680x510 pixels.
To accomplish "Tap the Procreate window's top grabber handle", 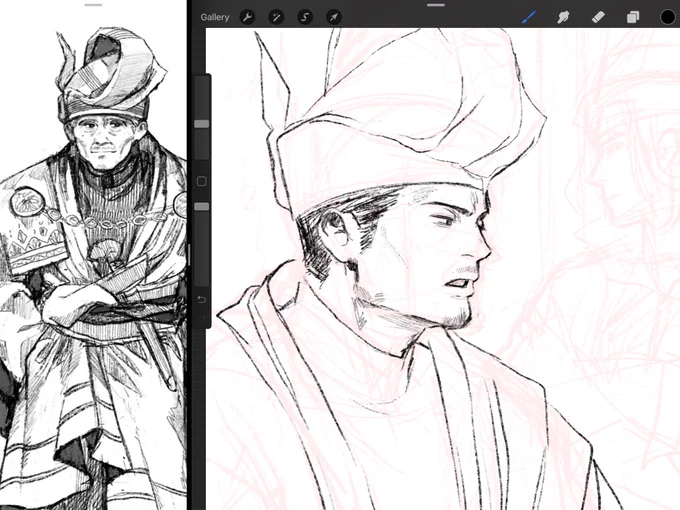I will pos(436,5).
